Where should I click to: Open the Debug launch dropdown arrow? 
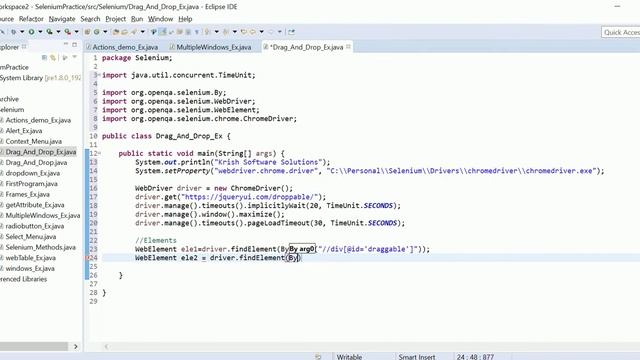22,31
